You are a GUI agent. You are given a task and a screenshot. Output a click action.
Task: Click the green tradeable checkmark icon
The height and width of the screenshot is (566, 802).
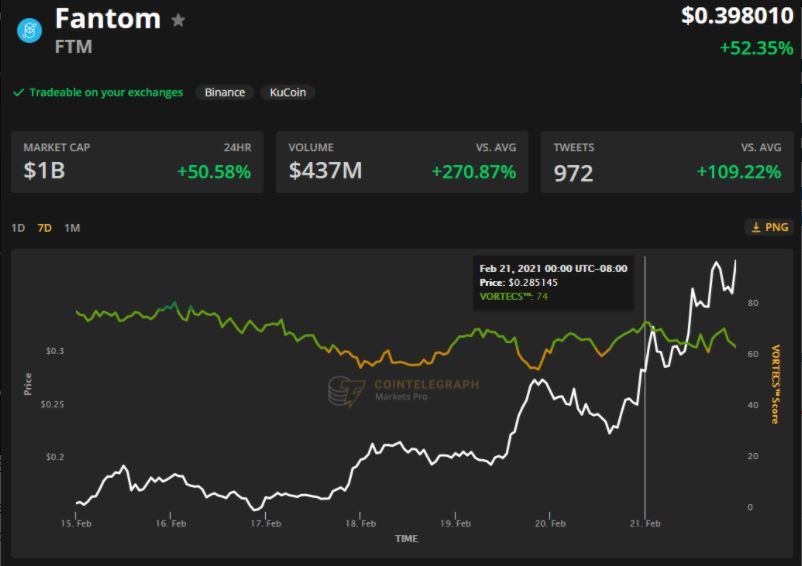[x=18, y=92]
